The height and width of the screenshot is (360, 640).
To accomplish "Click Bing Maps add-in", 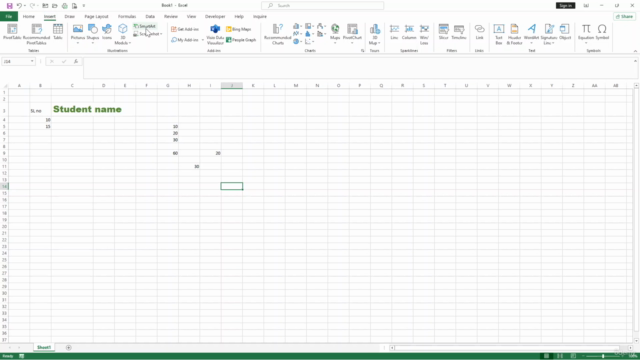I will (x=239, y=29).
